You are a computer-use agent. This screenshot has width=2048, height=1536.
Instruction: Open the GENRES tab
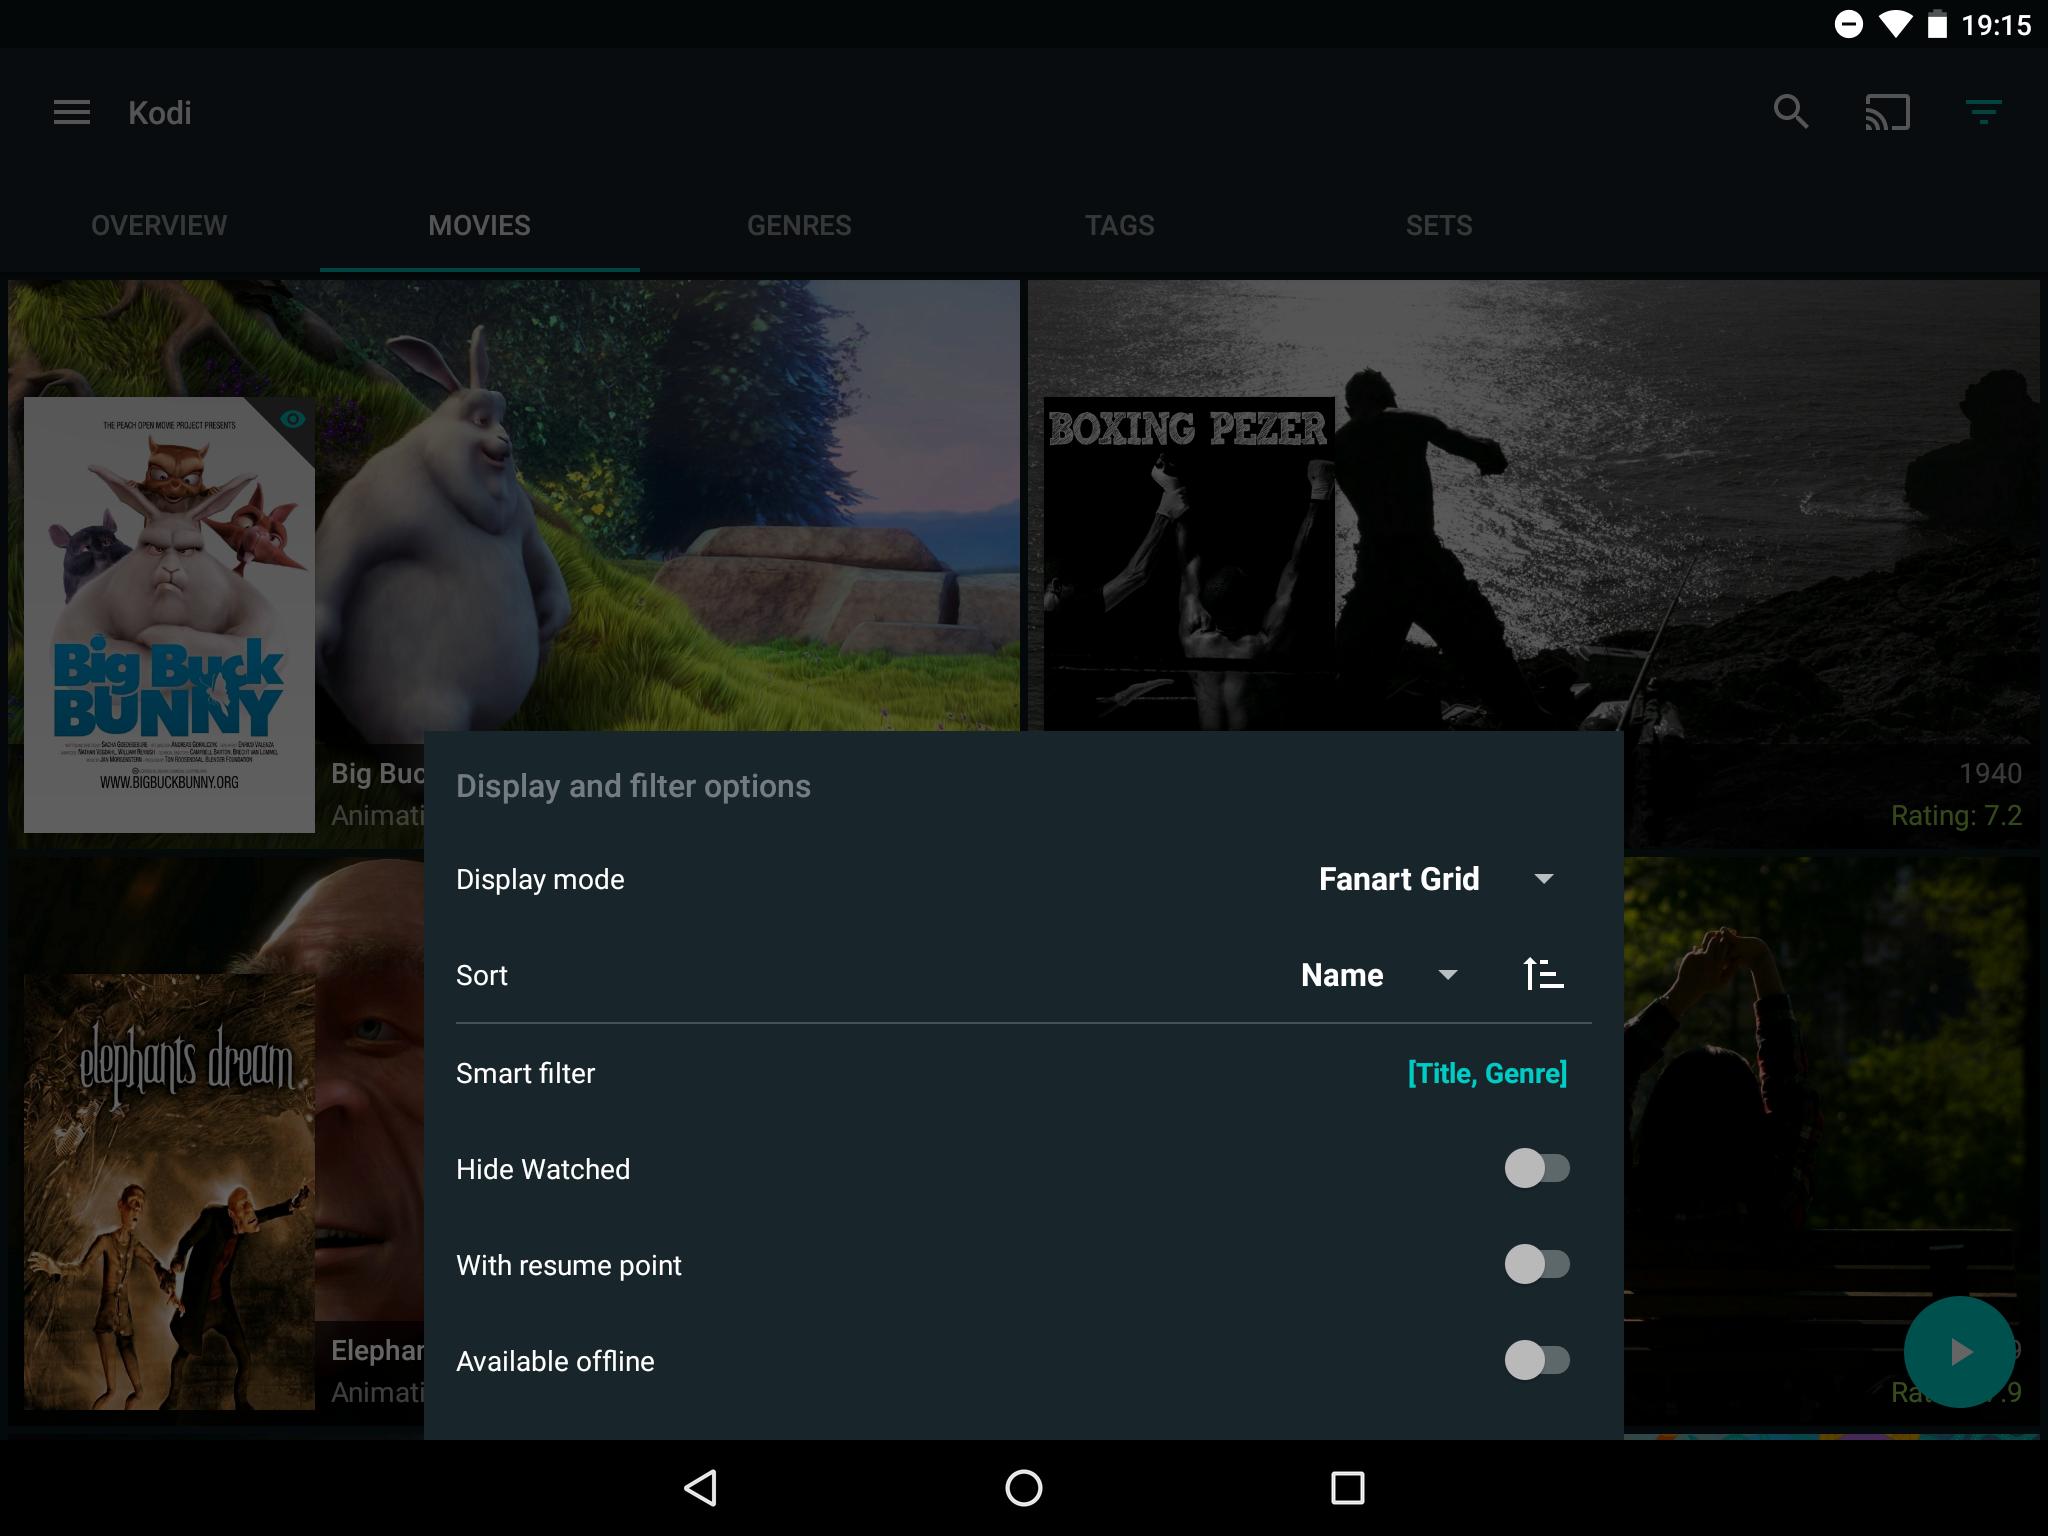[x=799, y=225]
